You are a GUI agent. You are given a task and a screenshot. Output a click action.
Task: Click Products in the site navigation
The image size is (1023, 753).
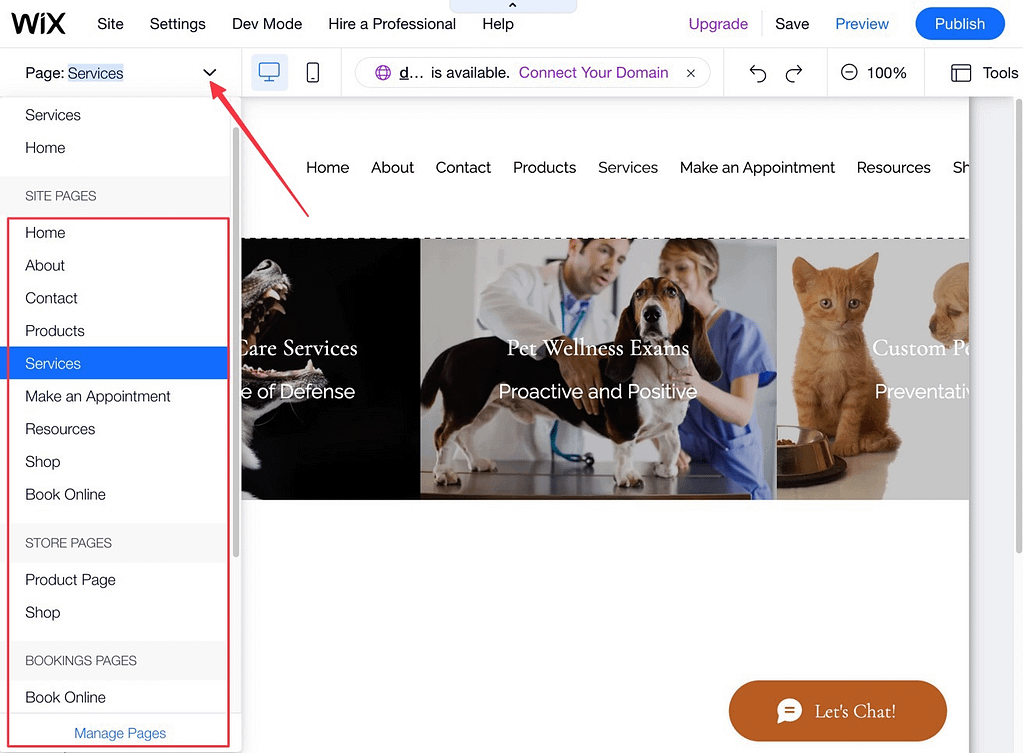tap(544, 168)
